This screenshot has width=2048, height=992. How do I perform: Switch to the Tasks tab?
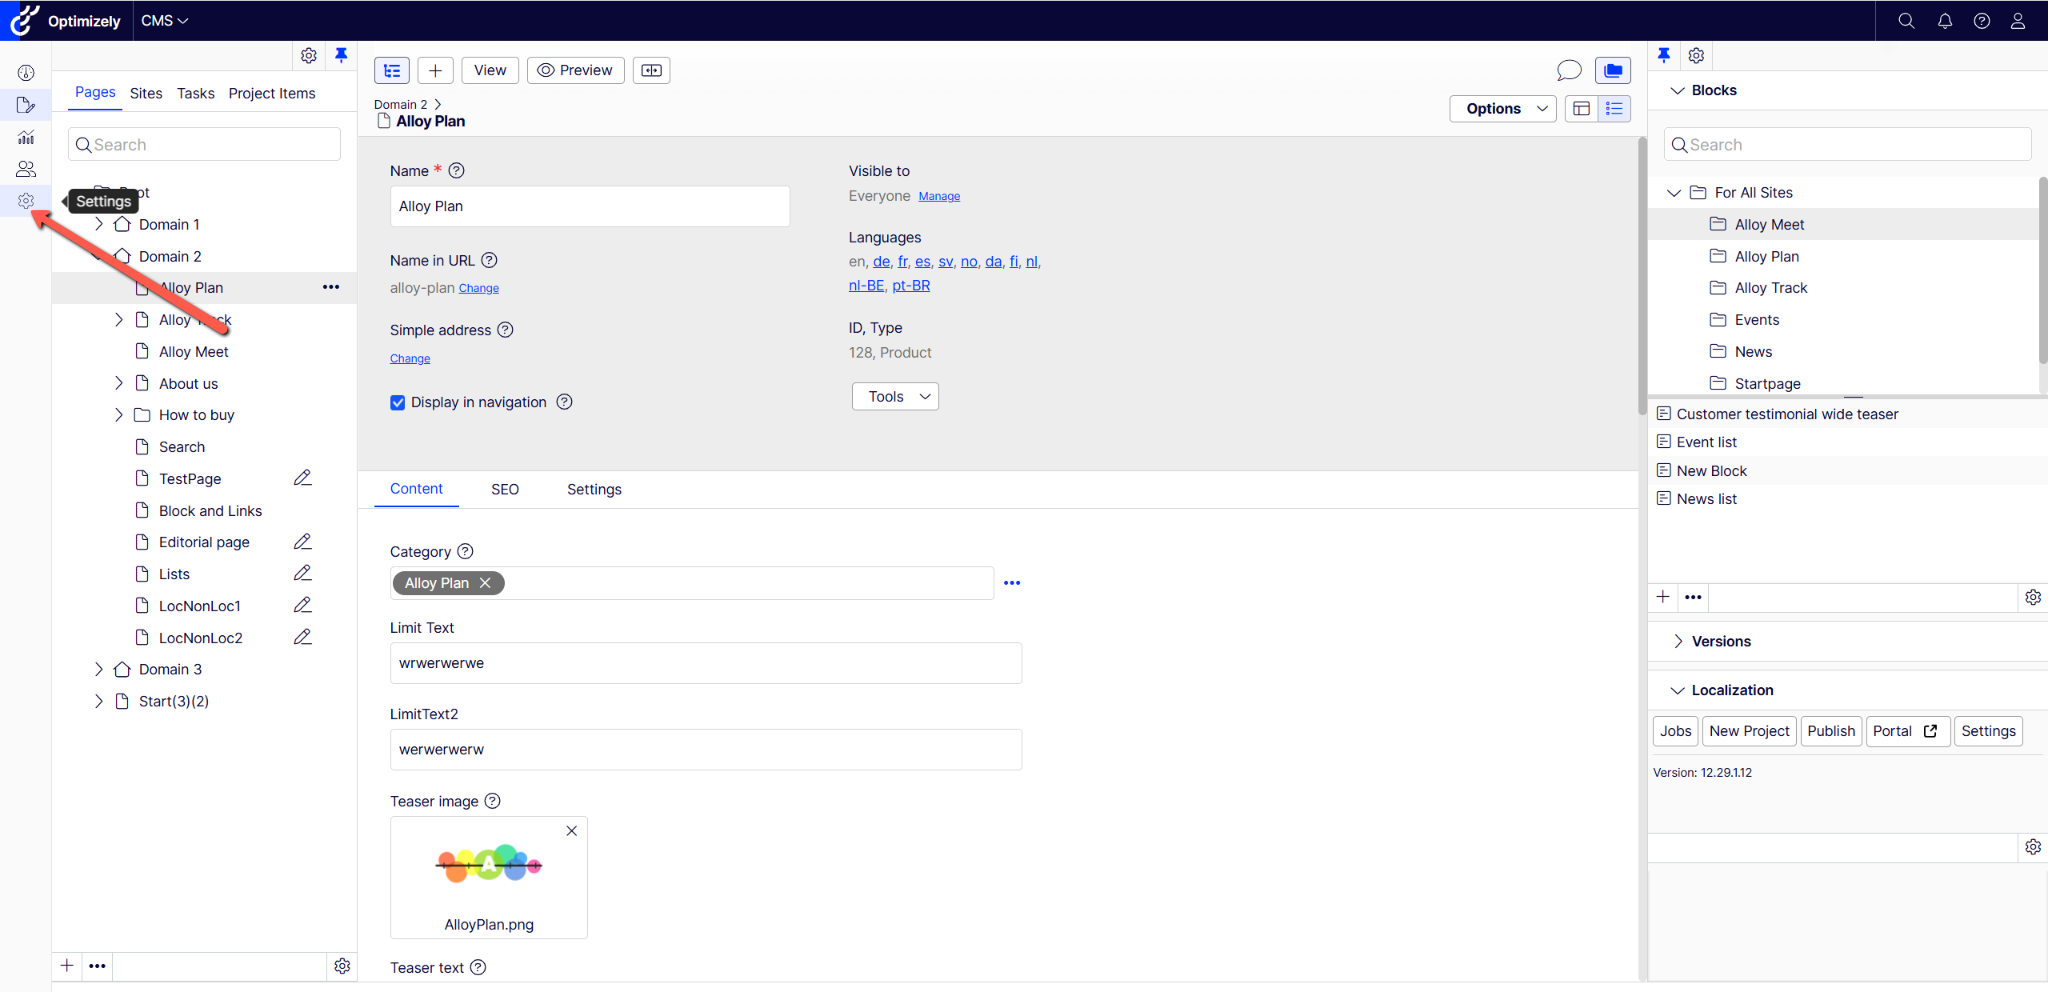pyautogui.click(x=196, y=93)
